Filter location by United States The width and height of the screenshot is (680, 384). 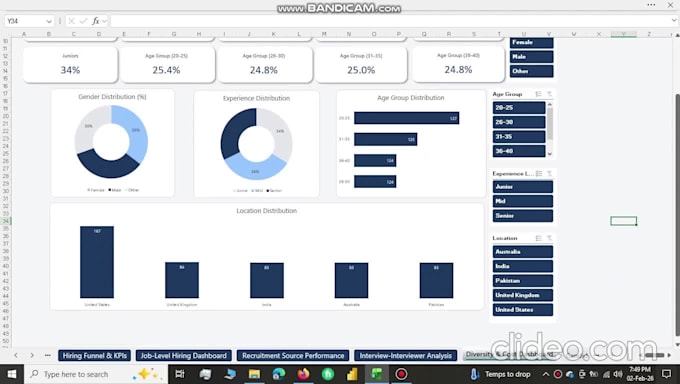click(x=523, y=310)
